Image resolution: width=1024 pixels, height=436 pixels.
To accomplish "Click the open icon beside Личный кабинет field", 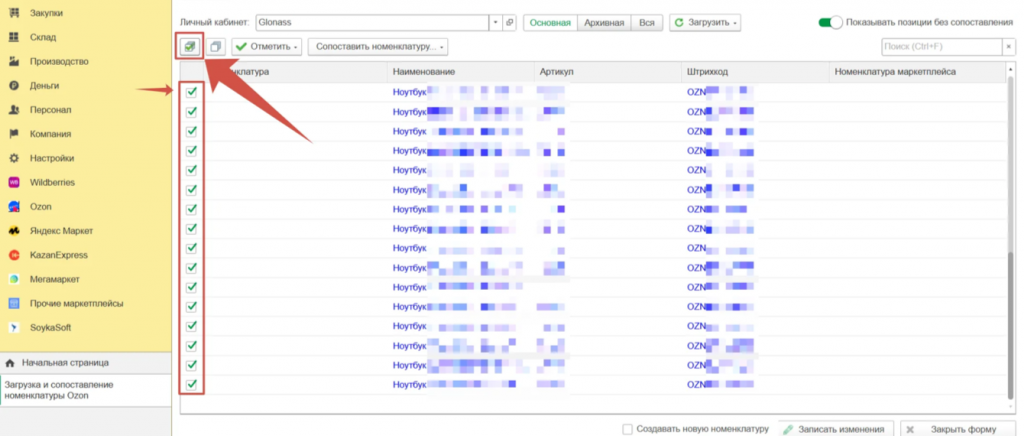I will (x=509, y=22).
